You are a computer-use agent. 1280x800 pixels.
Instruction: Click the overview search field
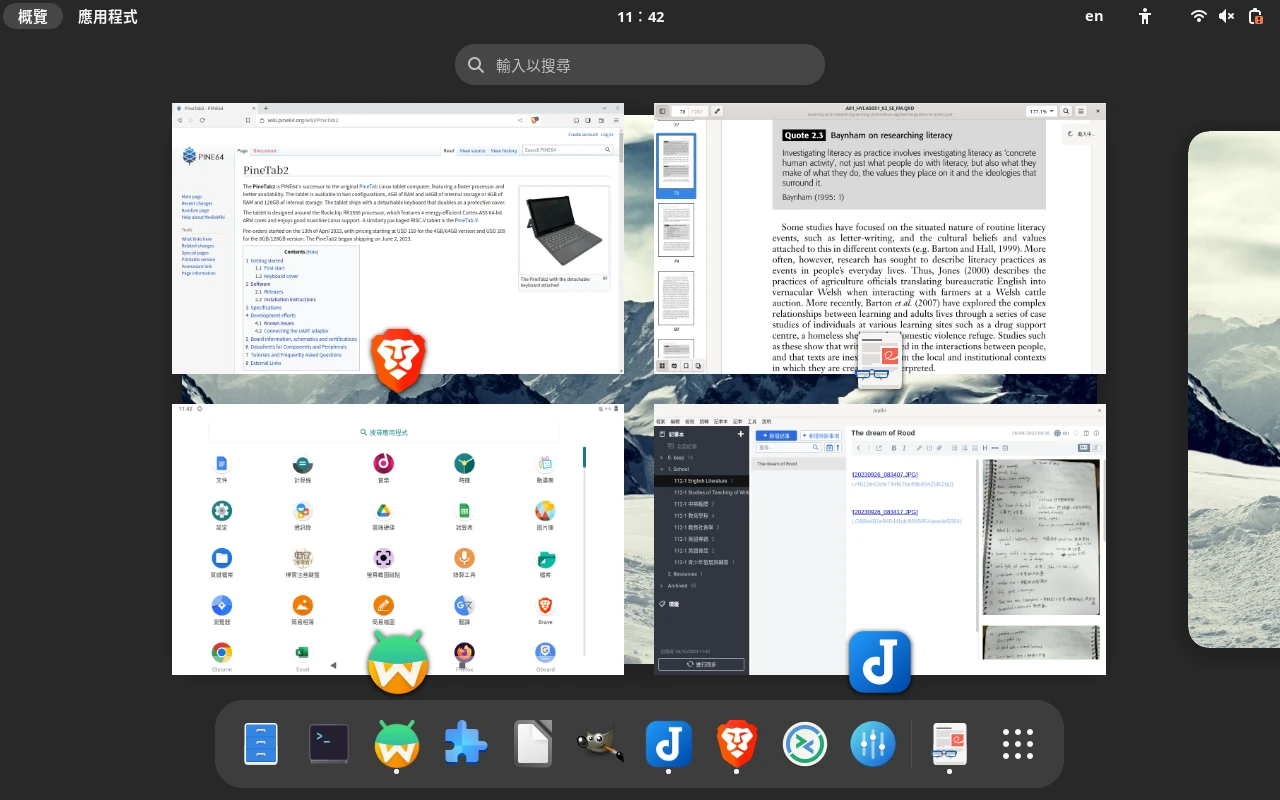(x=640, y=65)
